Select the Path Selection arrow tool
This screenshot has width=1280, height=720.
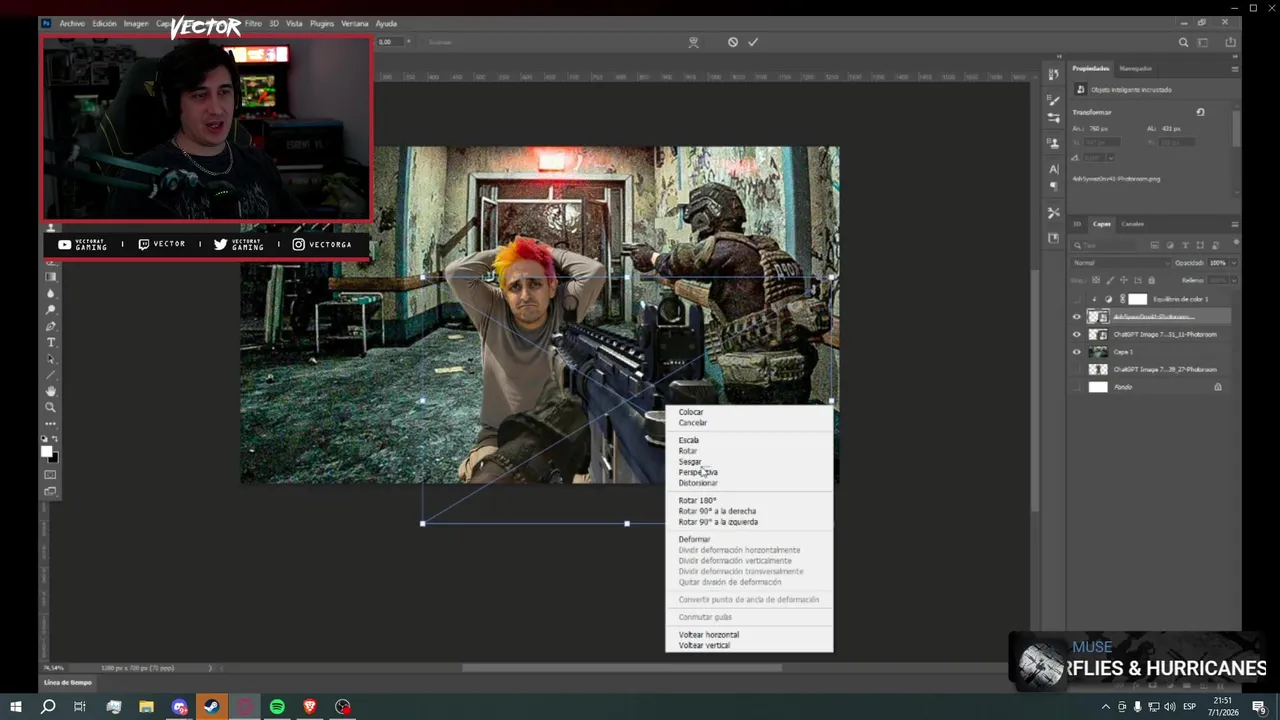click(51, 359)
